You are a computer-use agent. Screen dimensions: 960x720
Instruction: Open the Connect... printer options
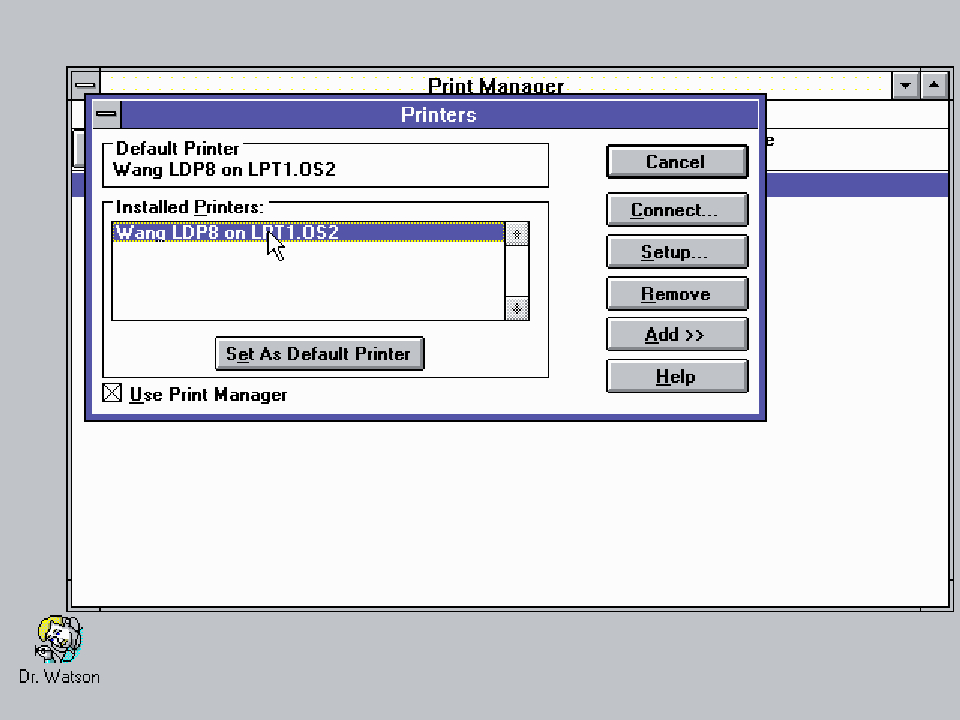tap(677, 210)
